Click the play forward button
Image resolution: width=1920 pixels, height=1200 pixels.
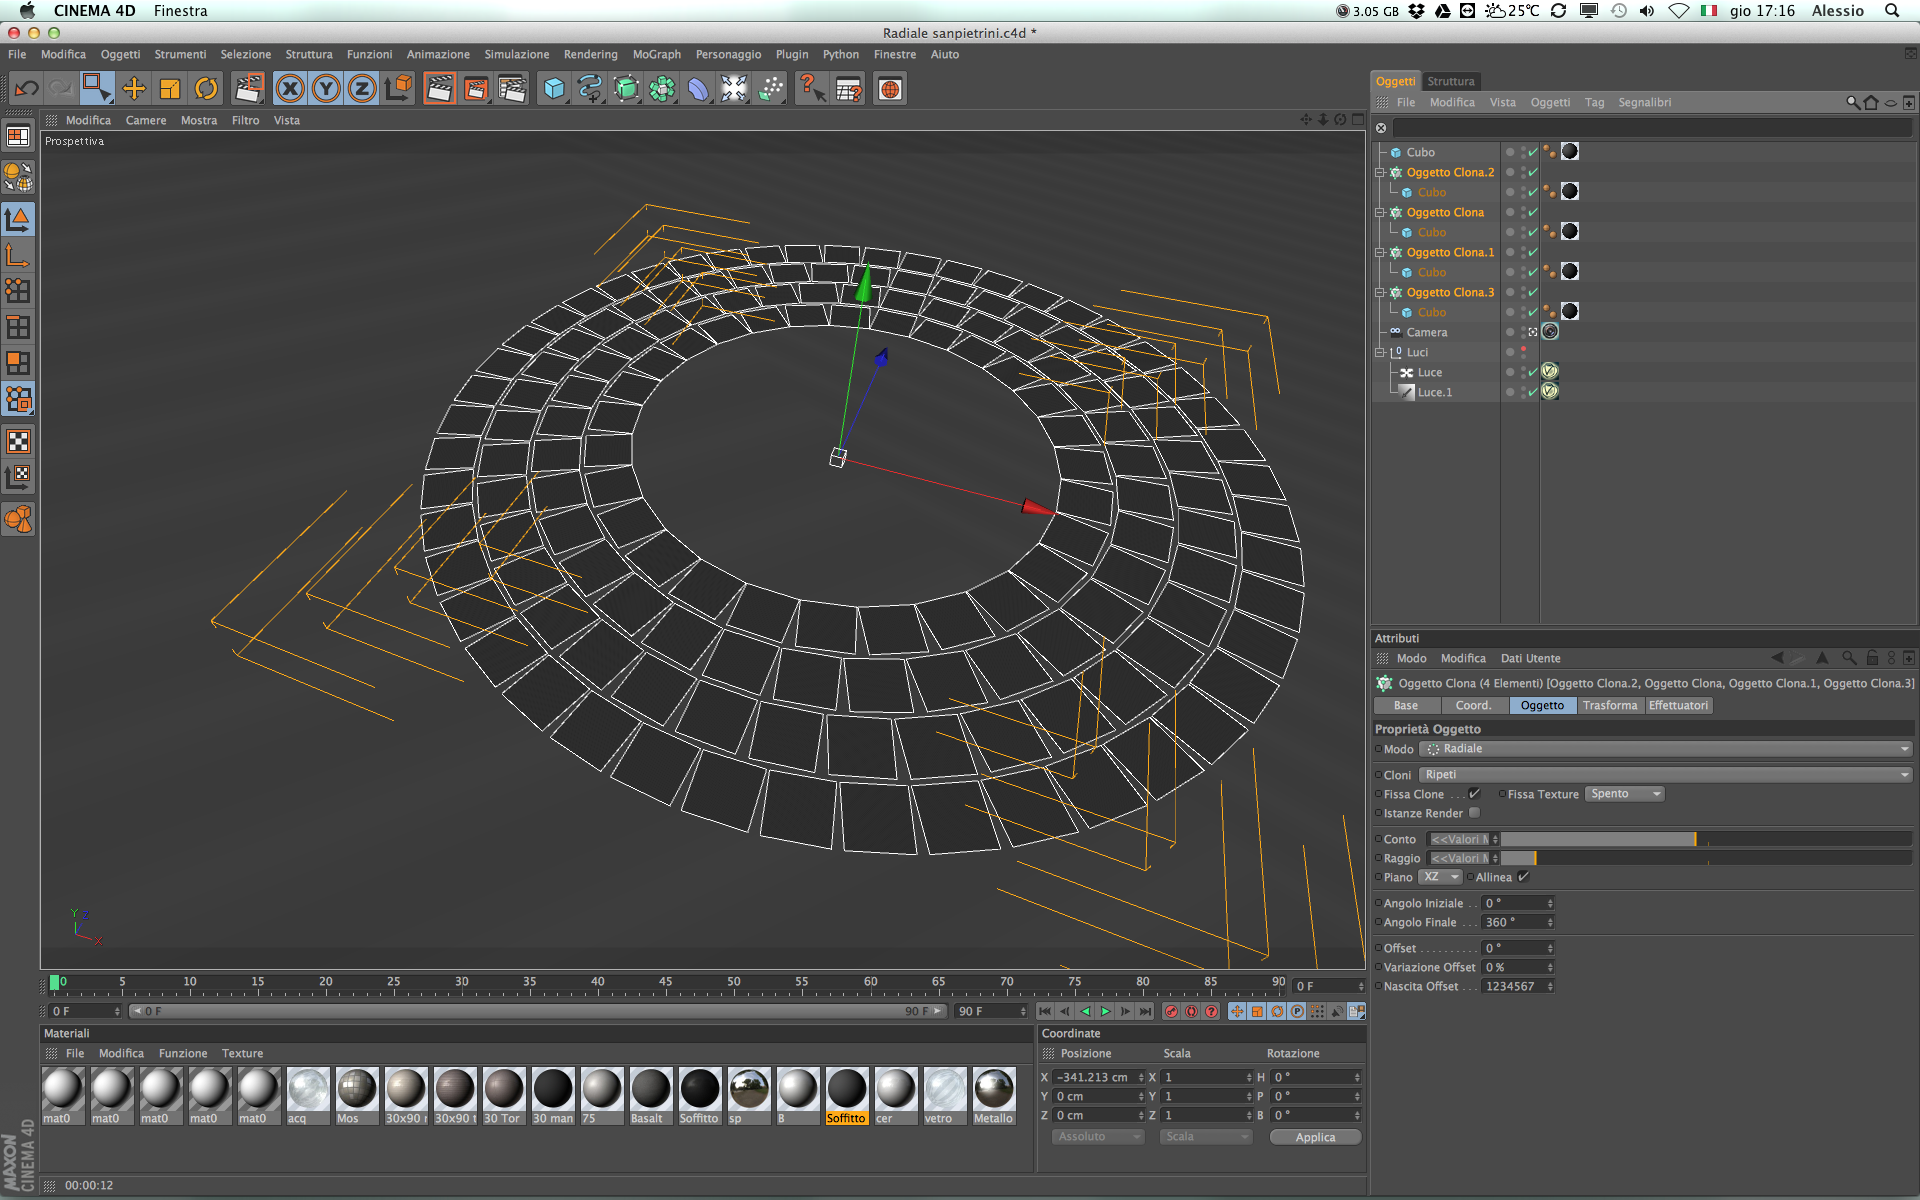pyautogui.click(x=1105, y=1012)
